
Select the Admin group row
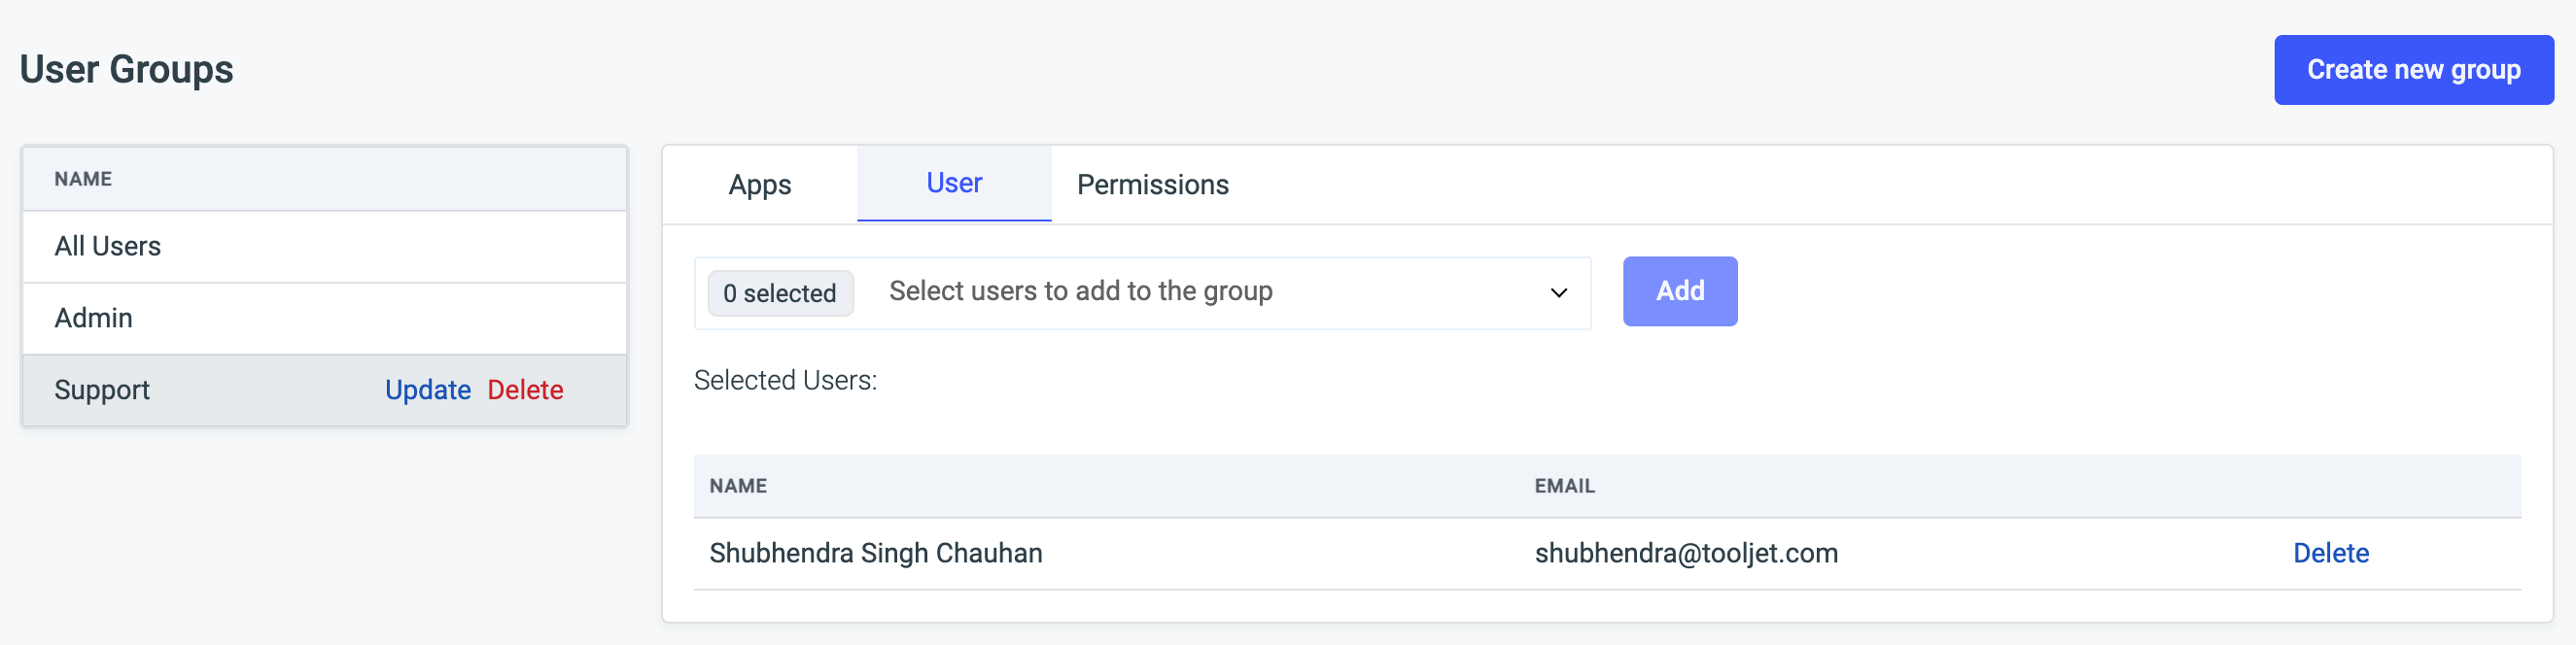(x=94, y=318)
